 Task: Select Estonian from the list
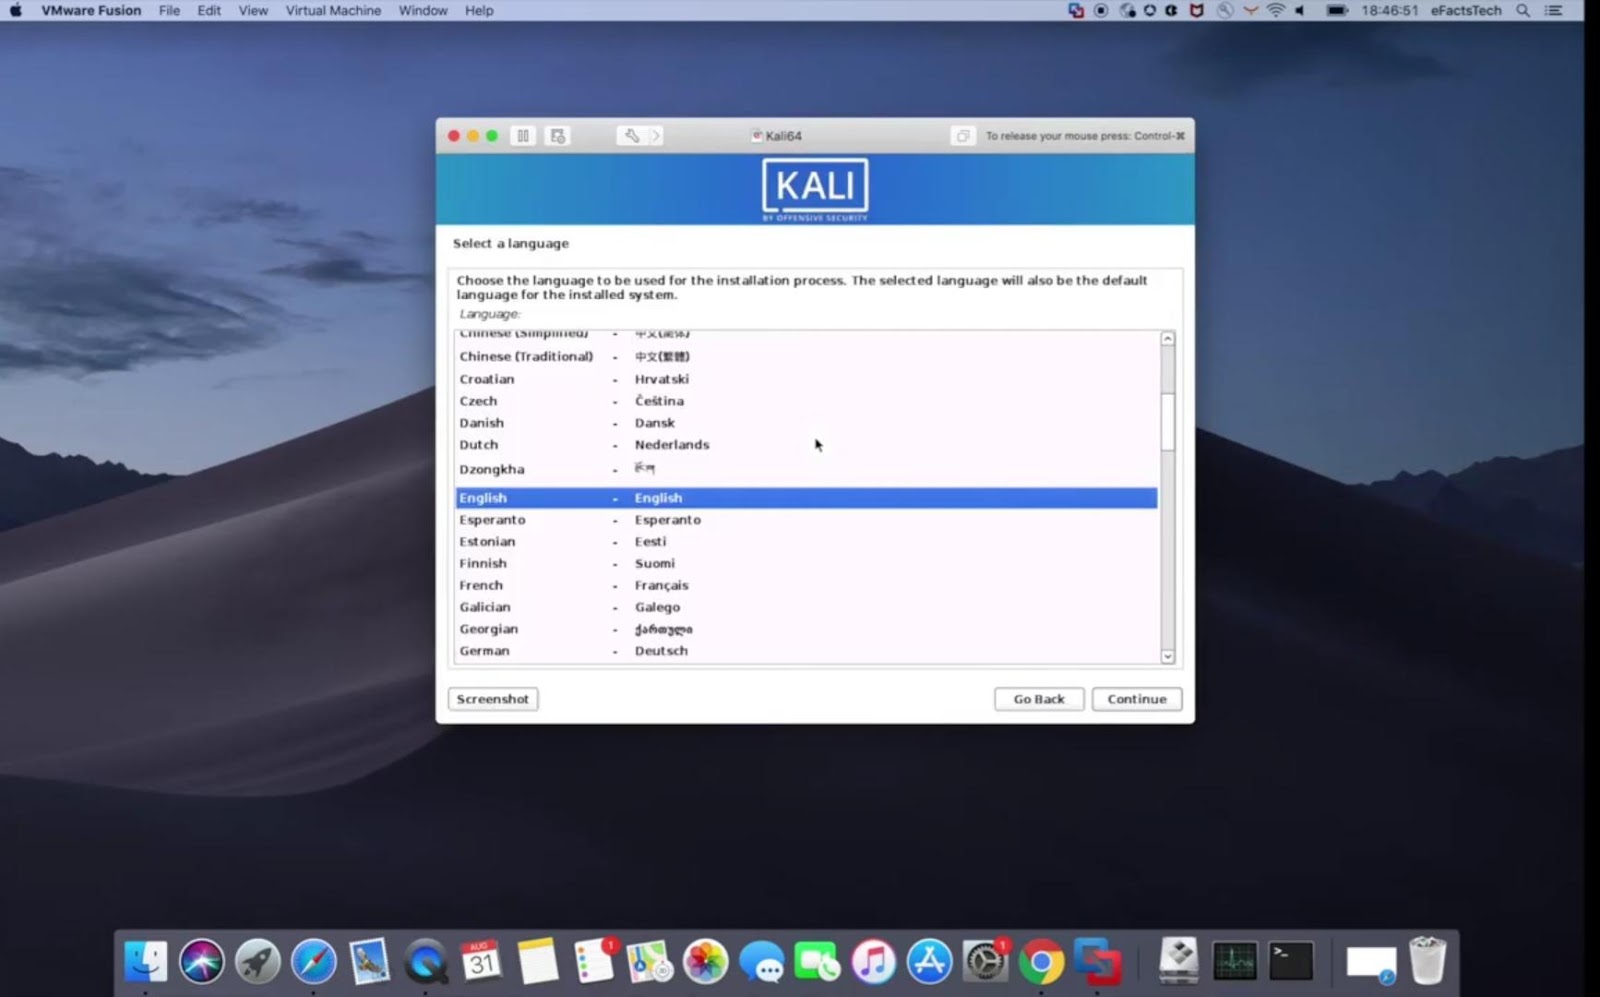click(x=806, y=542)
